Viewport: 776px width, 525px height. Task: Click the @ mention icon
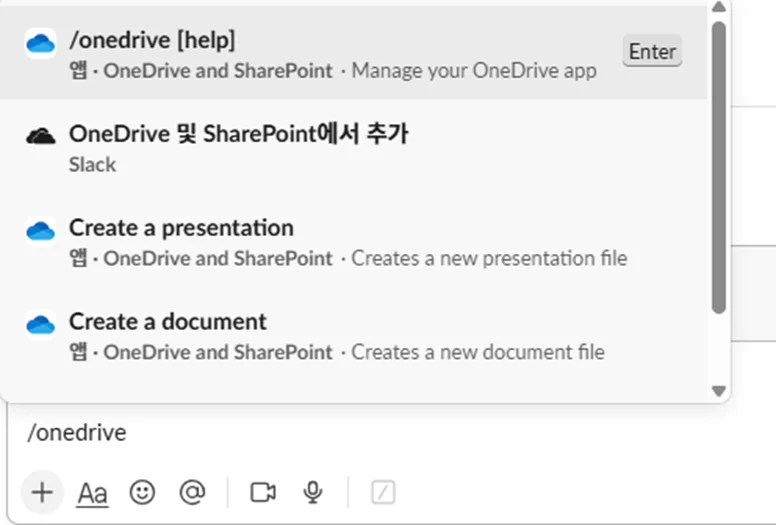click(x=192, y=492)
